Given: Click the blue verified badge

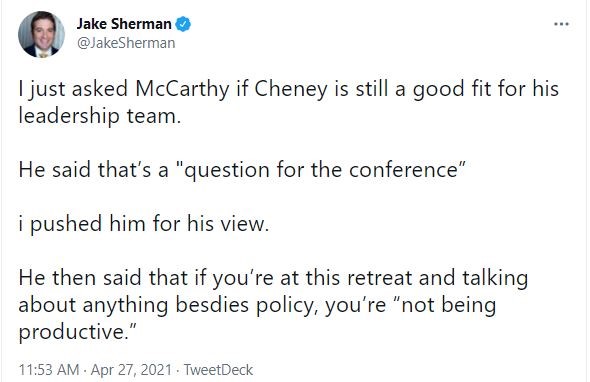Looking at the screenshot, I should click(x=183, y=24).
